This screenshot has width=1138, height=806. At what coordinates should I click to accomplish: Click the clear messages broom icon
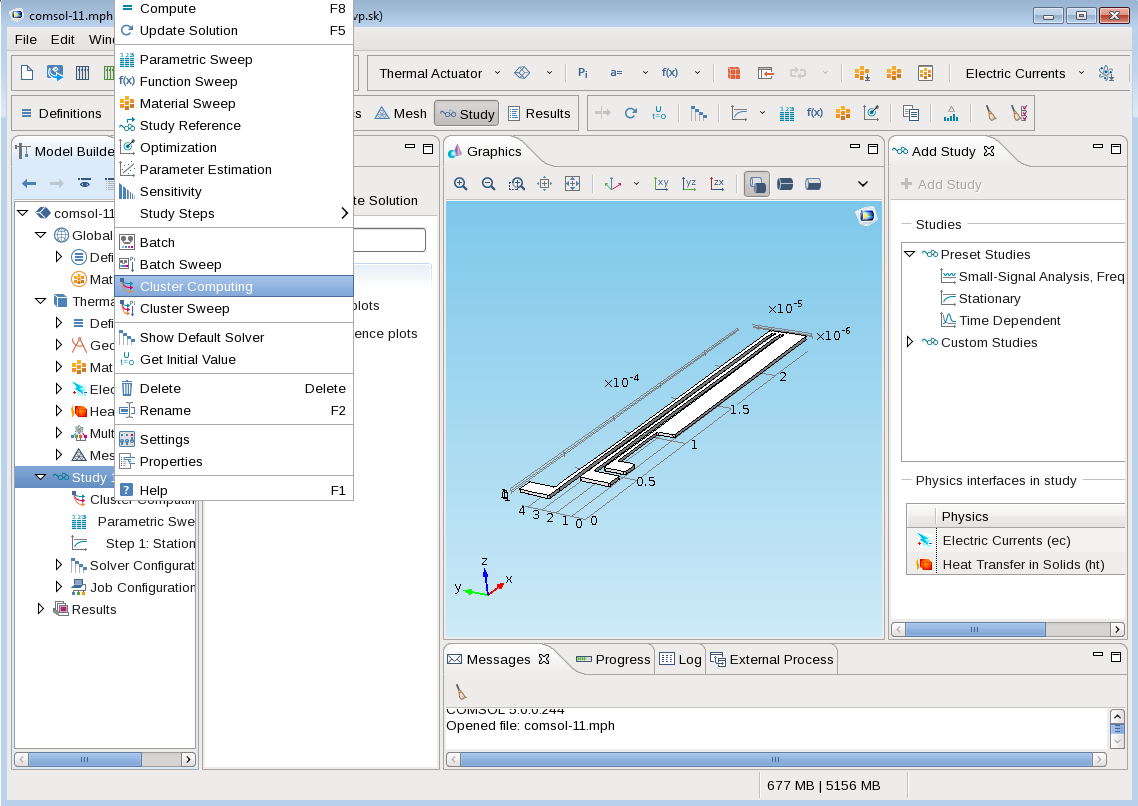pyautogui.click(x=461, y=691)
